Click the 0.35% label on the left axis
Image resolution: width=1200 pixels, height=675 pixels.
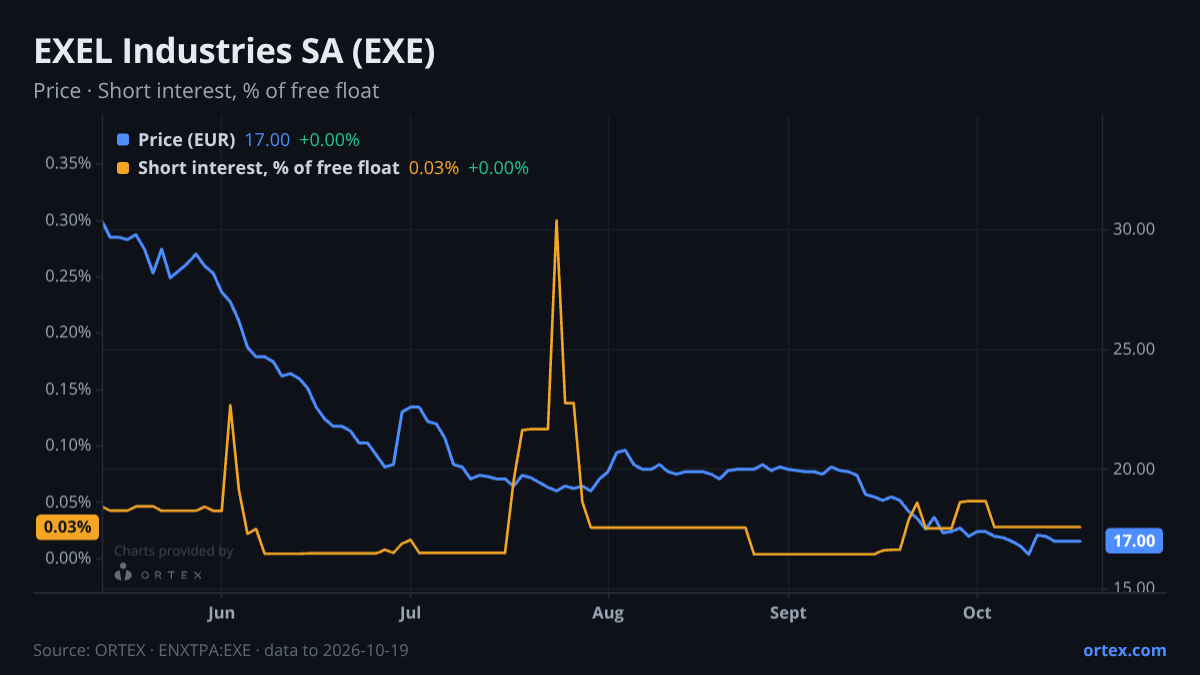68,163
